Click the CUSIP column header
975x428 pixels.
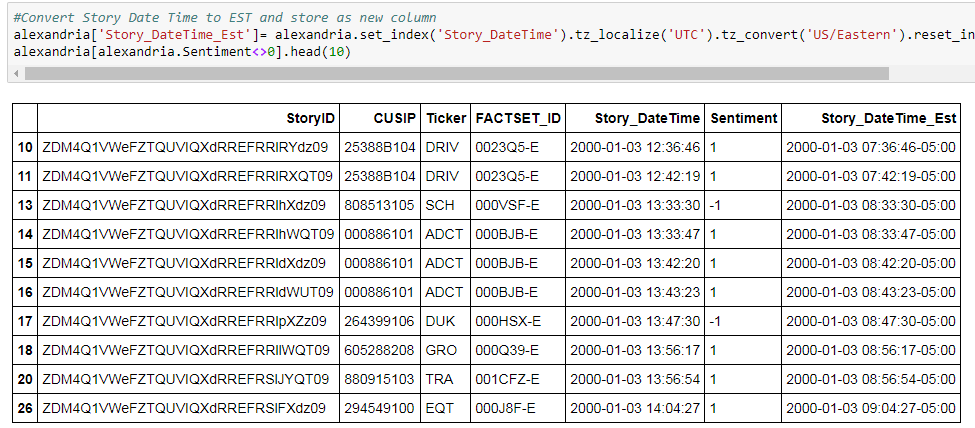380,118
